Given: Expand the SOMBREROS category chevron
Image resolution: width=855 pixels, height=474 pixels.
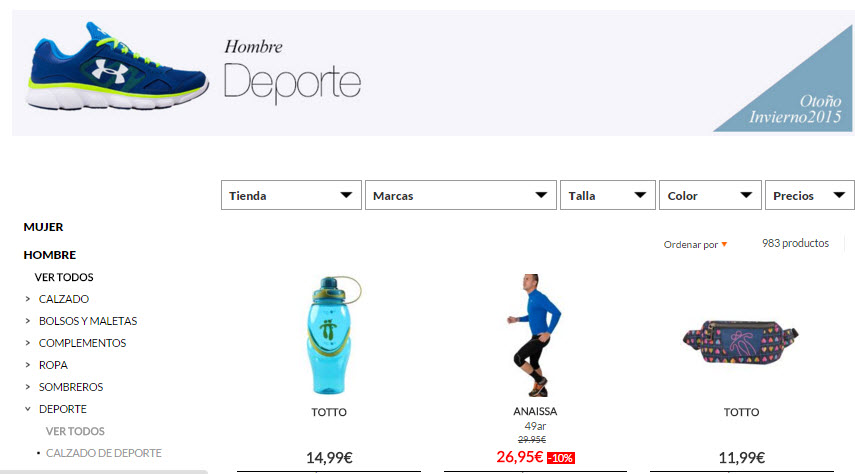Looking at the screenshot, I should (28, 387).
